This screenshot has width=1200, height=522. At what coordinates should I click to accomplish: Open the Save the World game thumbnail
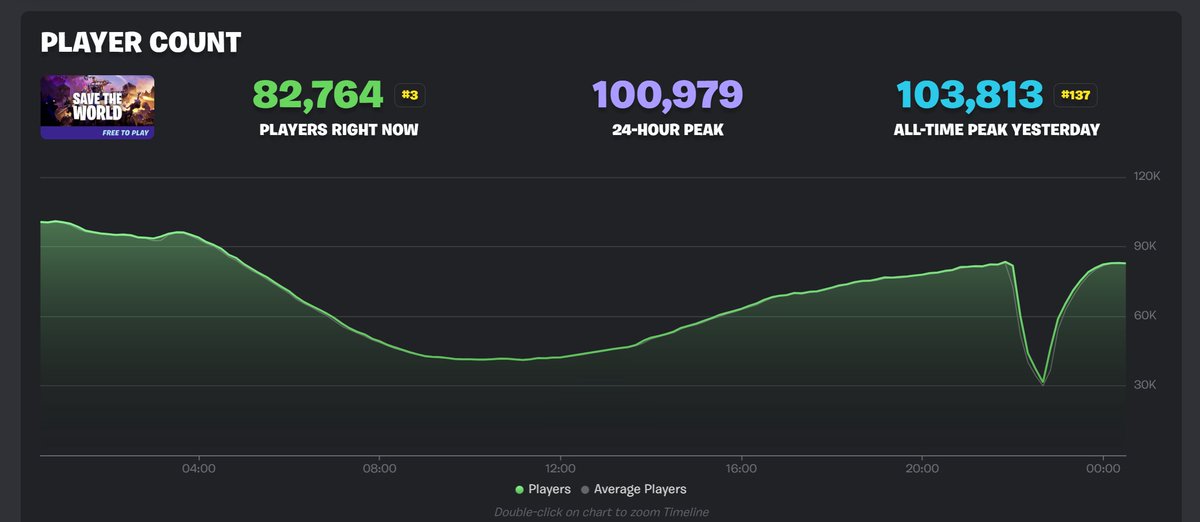click(97, 106)
